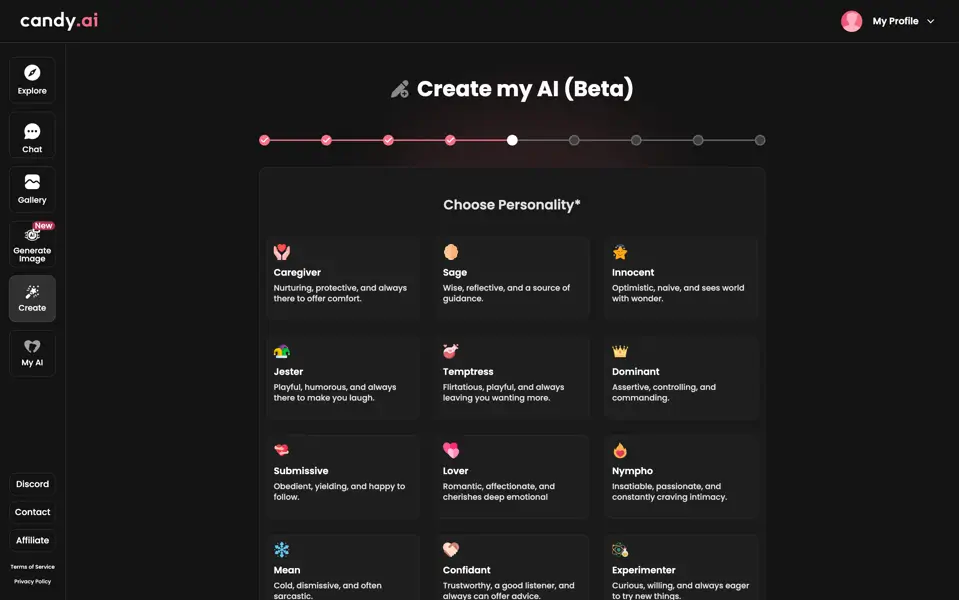This screenshot has width=960, height=600.
Task: Click the candy.ai logo
Action: click(x=57, y=20)
